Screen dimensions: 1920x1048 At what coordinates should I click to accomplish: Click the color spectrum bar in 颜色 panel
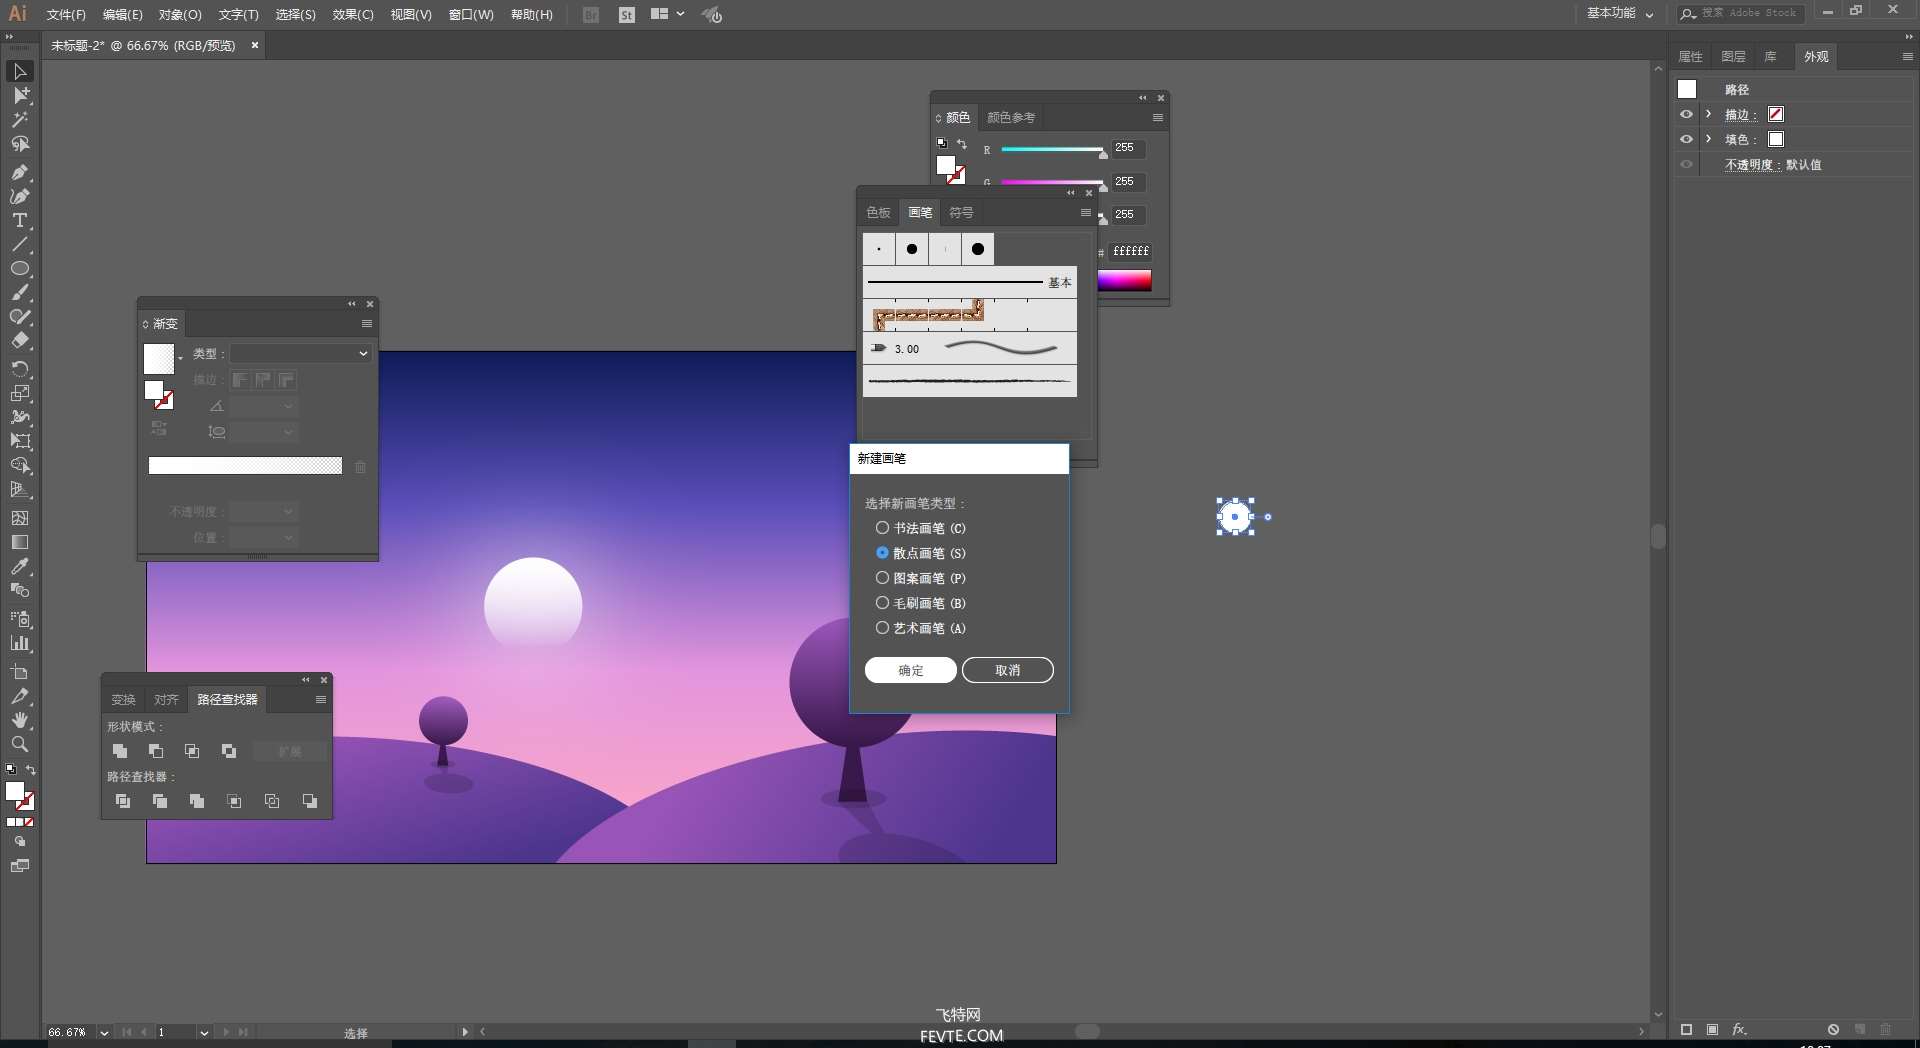1124,281
